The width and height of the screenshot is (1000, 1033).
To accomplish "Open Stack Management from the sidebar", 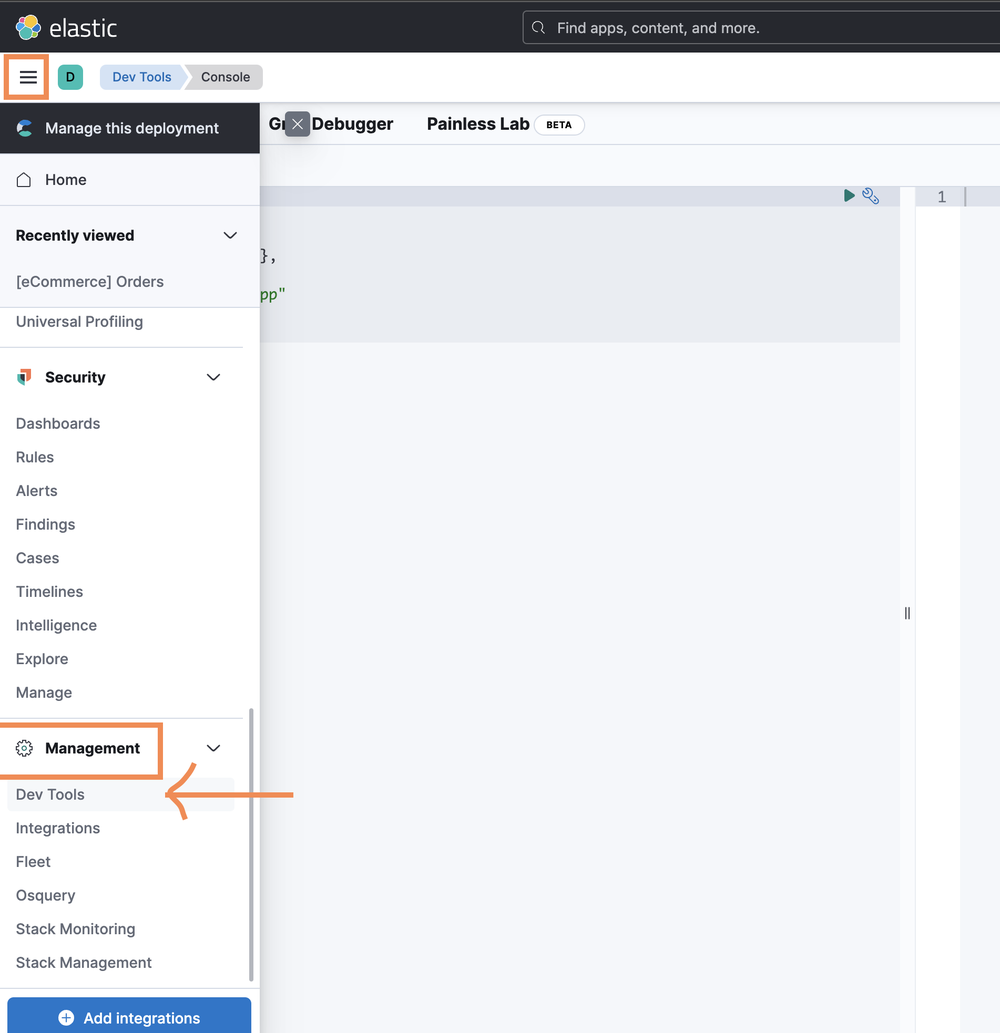I will pos(84,962).
